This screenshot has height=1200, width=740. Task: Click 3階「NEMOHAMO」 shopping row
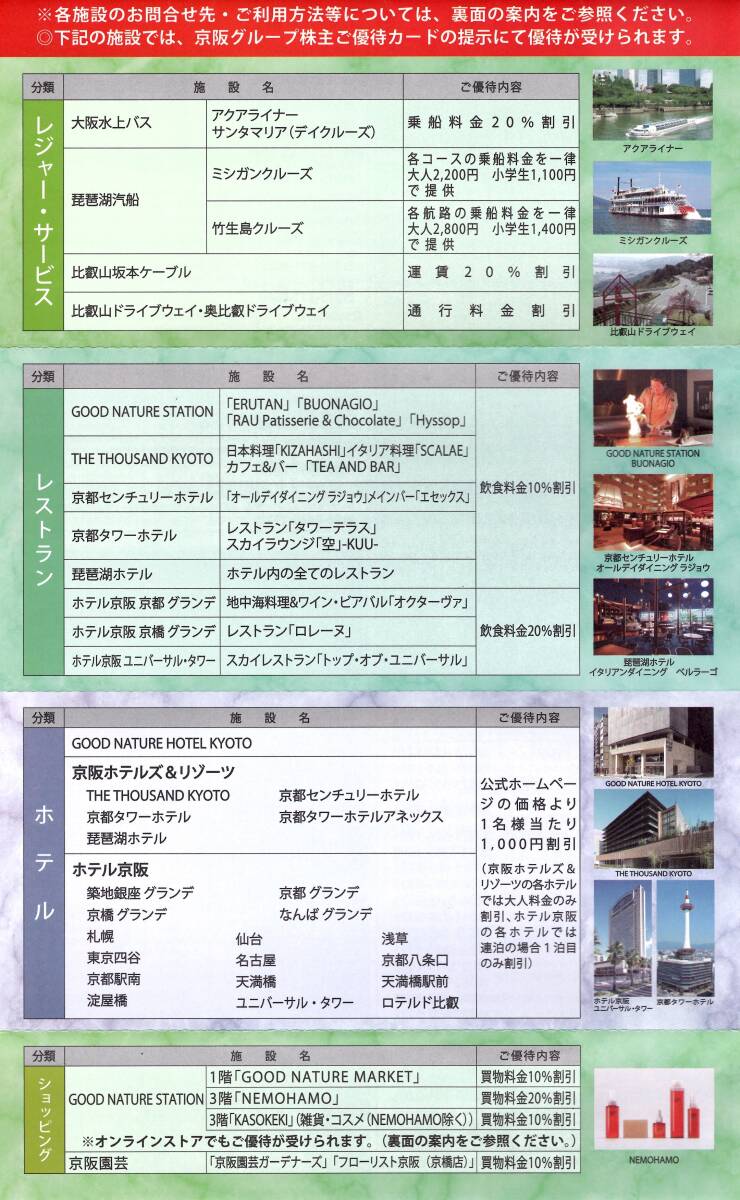341,1098
